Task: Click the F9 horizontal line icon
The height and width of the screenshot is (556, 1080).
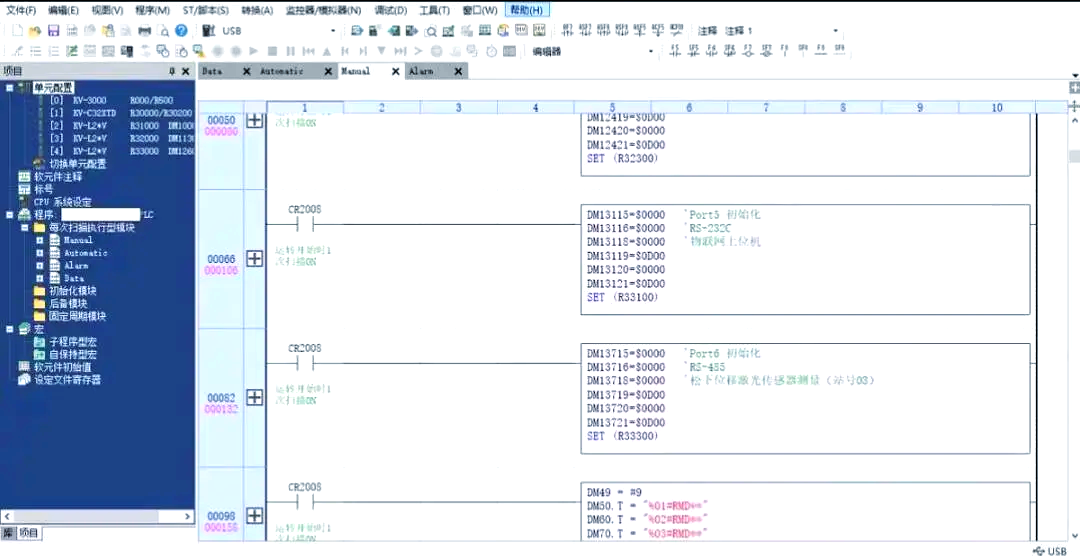Action: click(820, 50)
